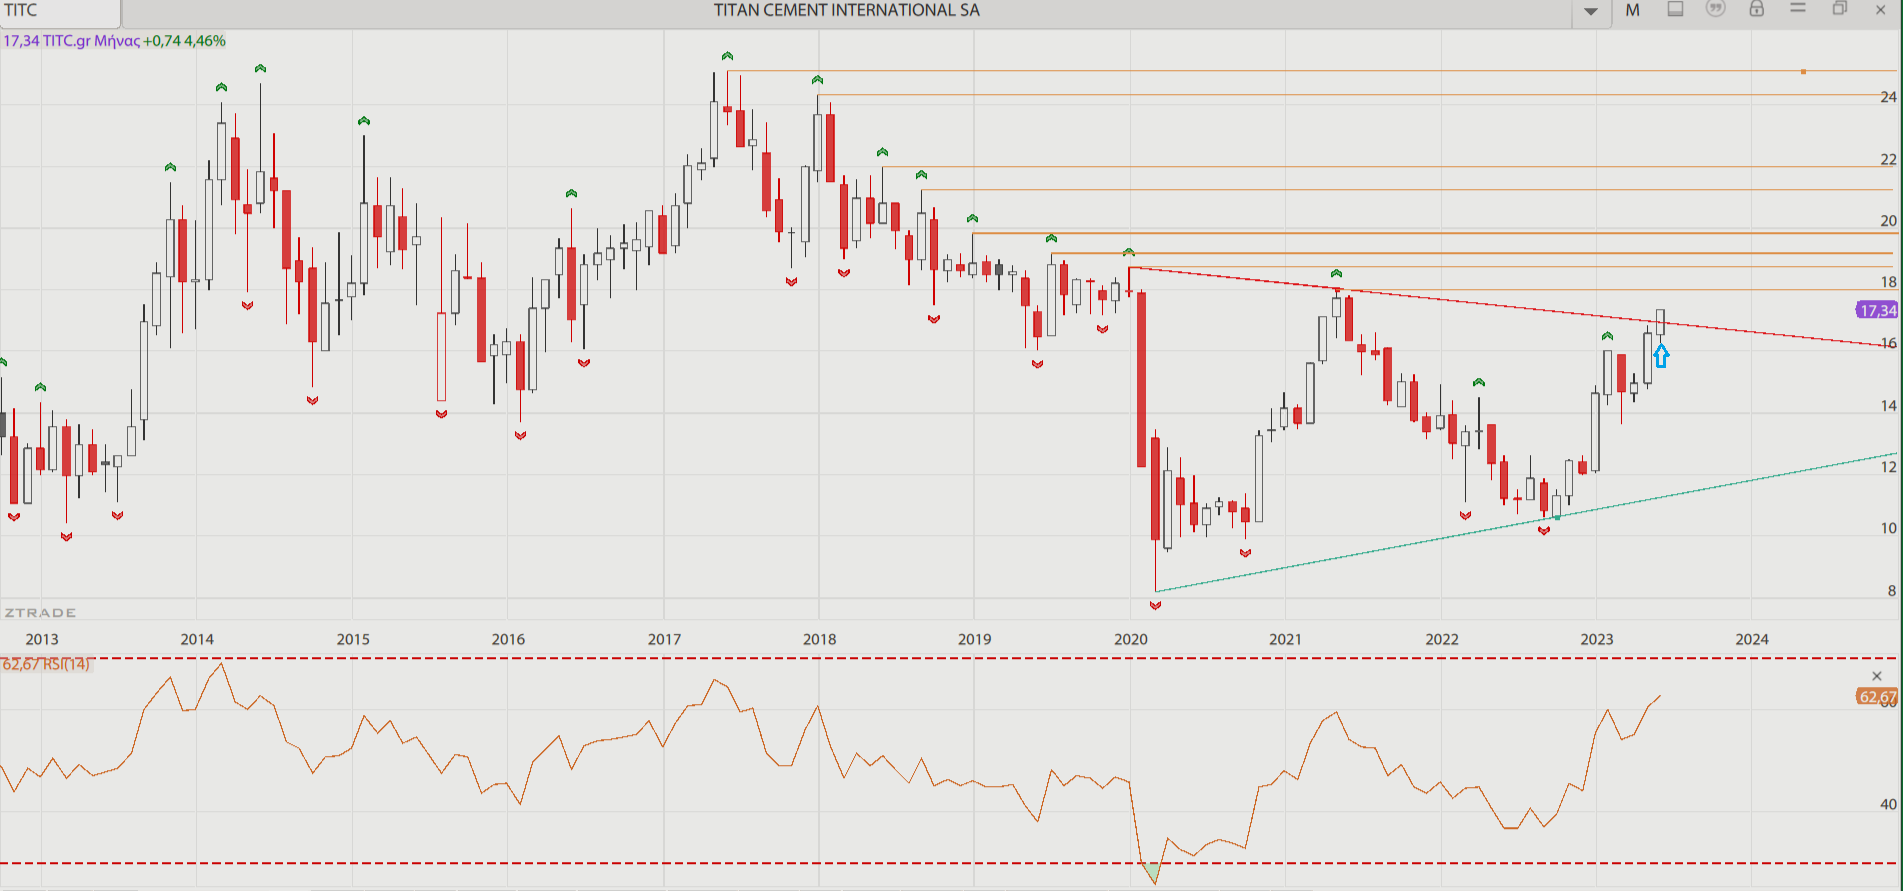This screenshot has width=1903, height=891.
Task: Toggle the lower panel layout icon
Action: (x=1675, y=9)
